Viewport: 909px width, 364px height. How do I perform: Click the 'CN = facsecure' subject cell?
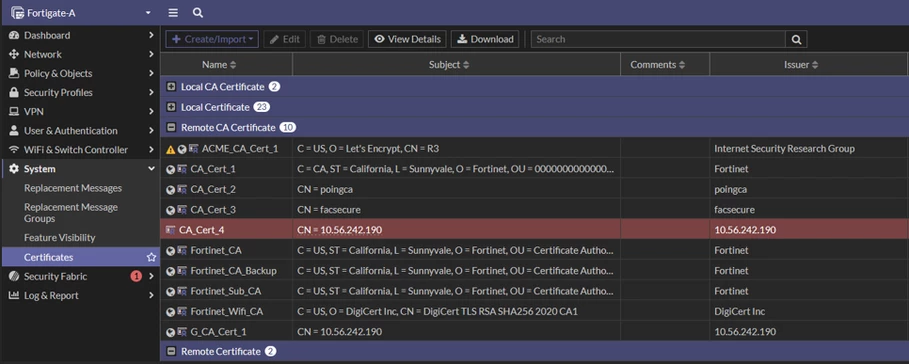[x=456, y=210]
